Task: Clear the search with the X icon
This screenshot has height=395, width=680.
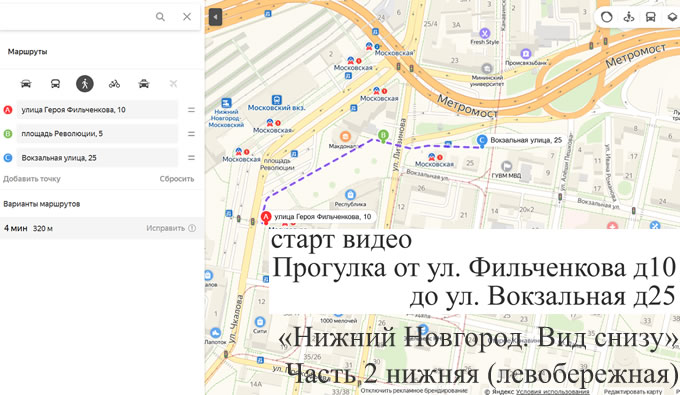Action: (187, 16)
